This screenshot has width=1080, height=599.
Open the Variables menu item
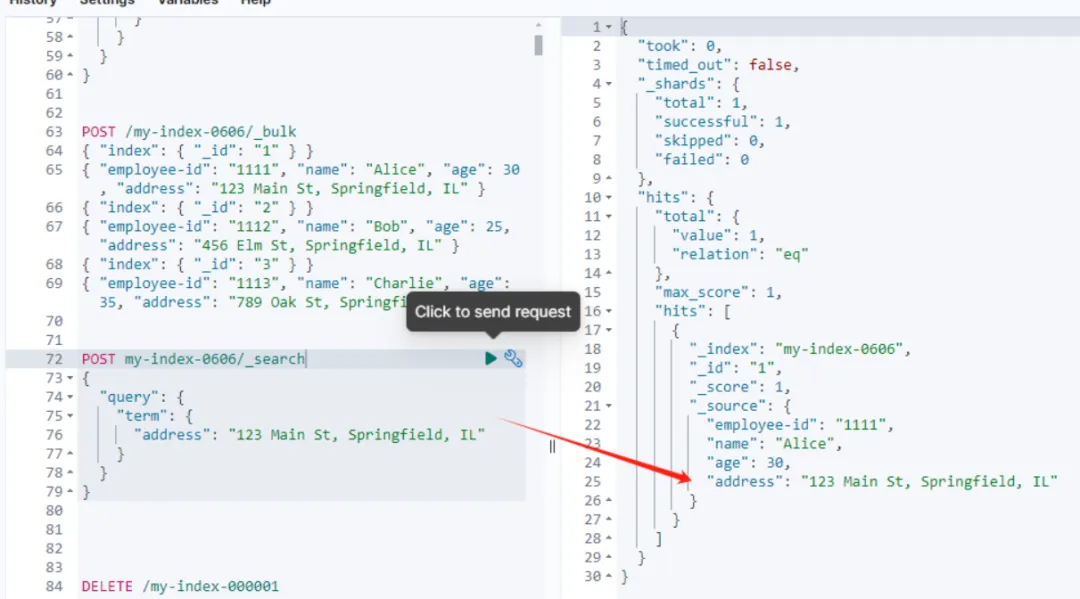[x=189, y=3]
